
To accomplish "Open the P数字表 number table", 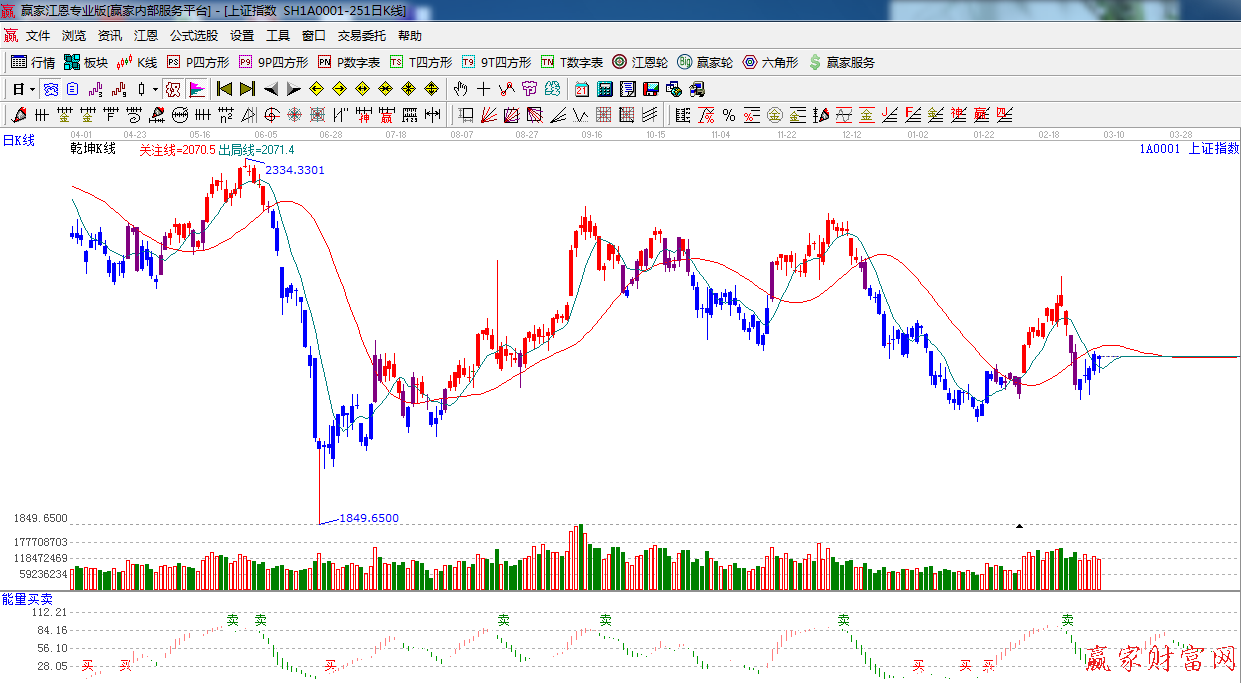I will pos(349,62).
